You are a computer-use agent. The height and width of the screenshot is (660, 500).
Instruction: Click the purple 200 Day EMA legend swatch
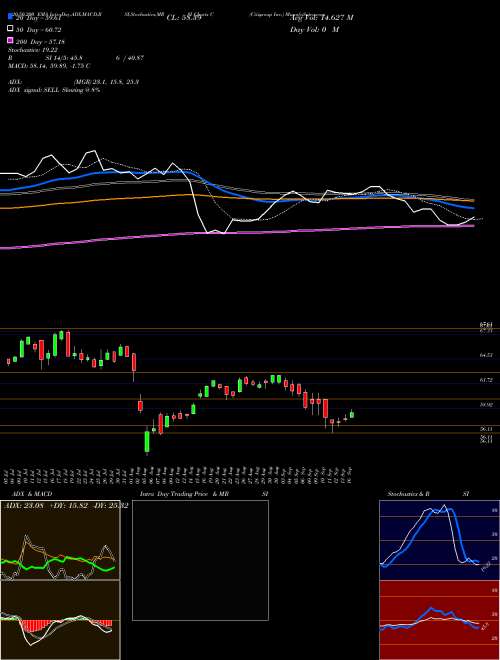tap(10, 41)
